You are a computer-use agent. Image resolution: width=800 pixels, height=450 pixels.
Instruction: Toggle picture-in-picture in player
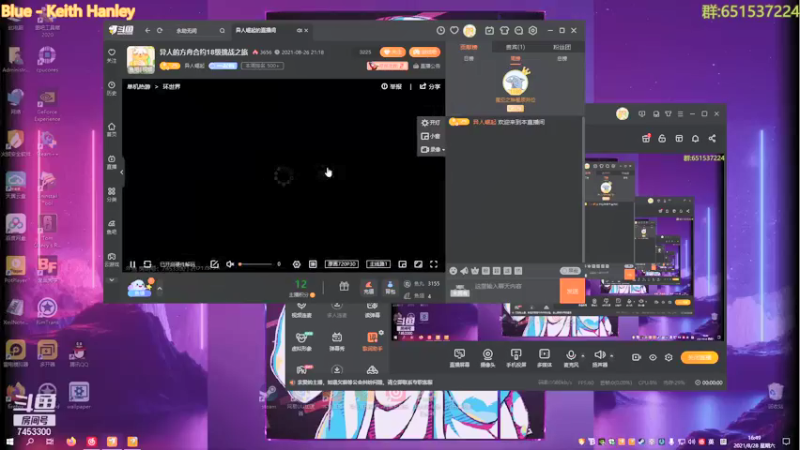pos(403,264)
